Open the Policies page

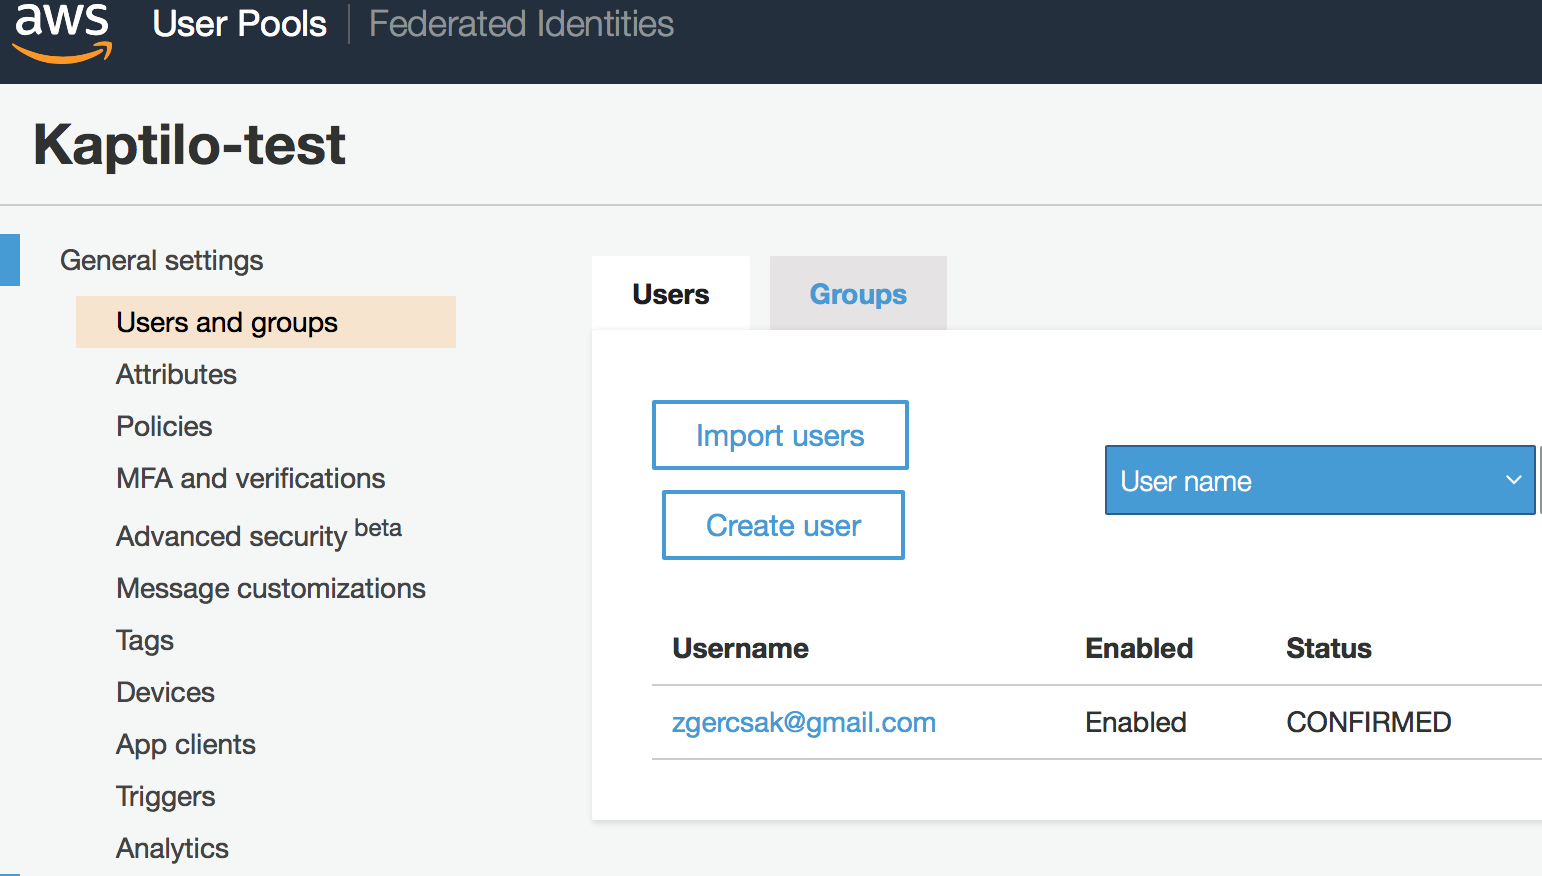(x=164, y=426)
